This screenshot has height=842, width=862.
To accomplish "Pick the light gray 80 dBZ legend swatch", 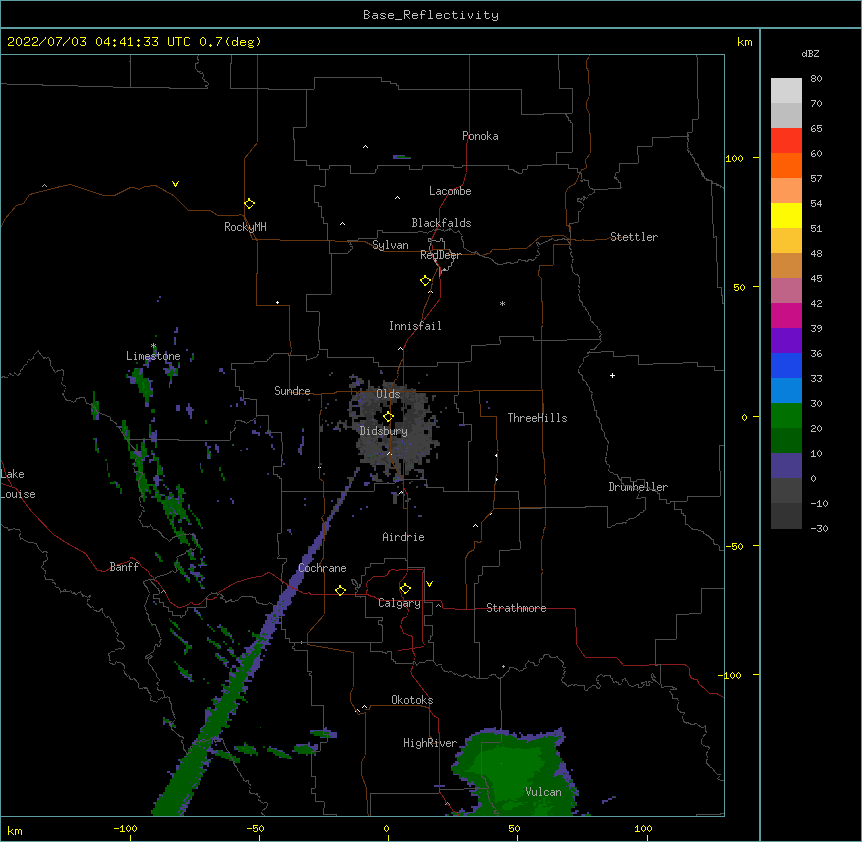I will (x=786, y=91).
